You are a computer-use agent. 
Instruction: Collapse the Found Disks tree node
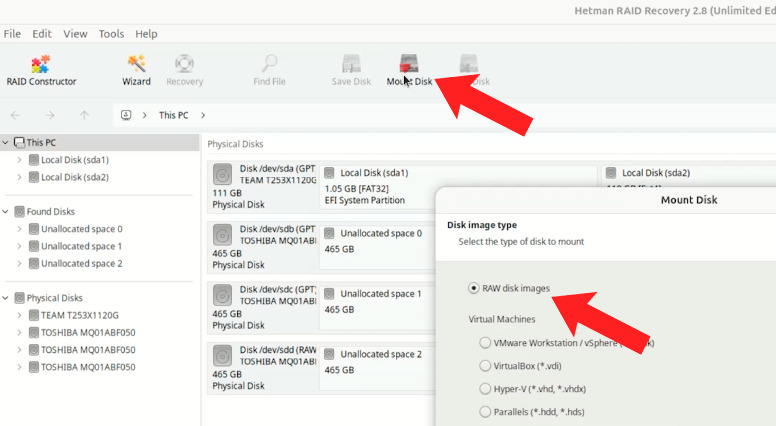pyautogui.click(x=5, y=212)
